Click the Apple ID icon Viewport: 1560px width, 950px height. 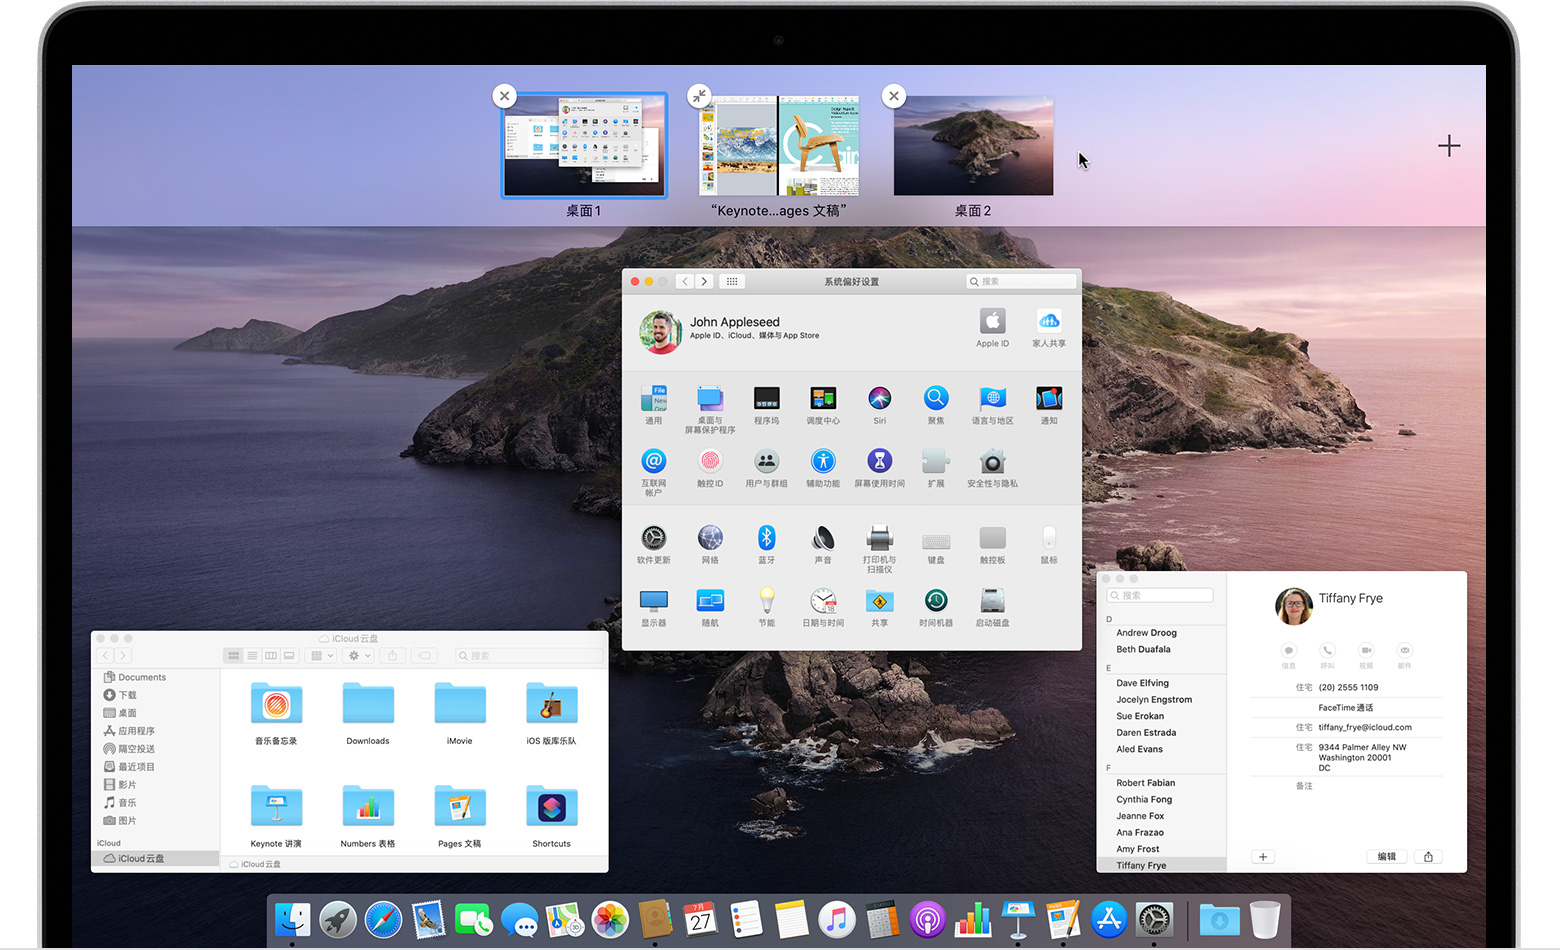[992, 322]
